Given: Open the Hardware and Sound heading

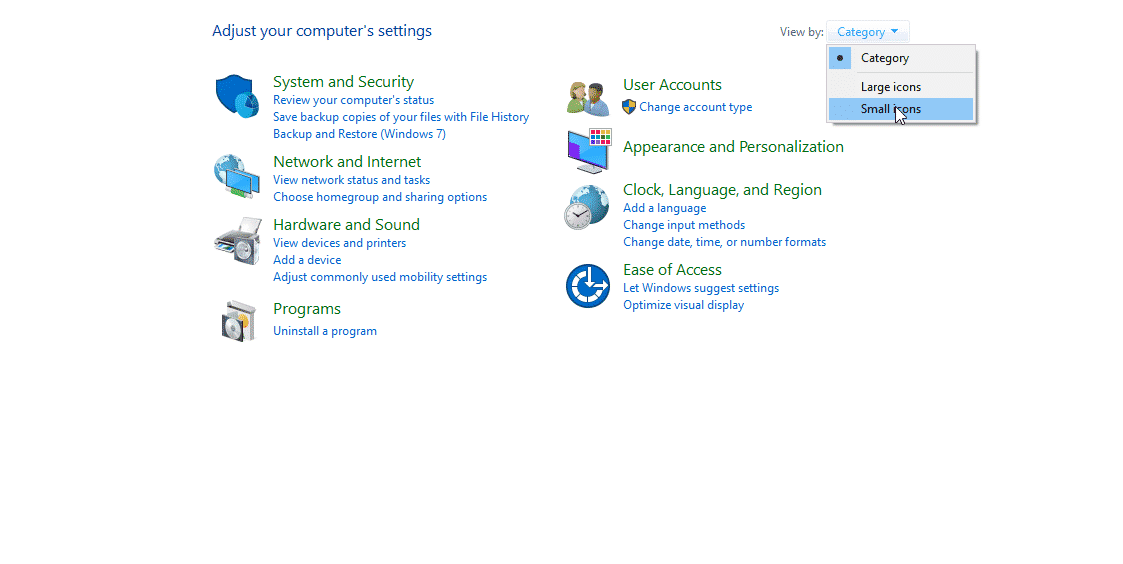Looking at the screenshot, I should (x=346, y=224).
